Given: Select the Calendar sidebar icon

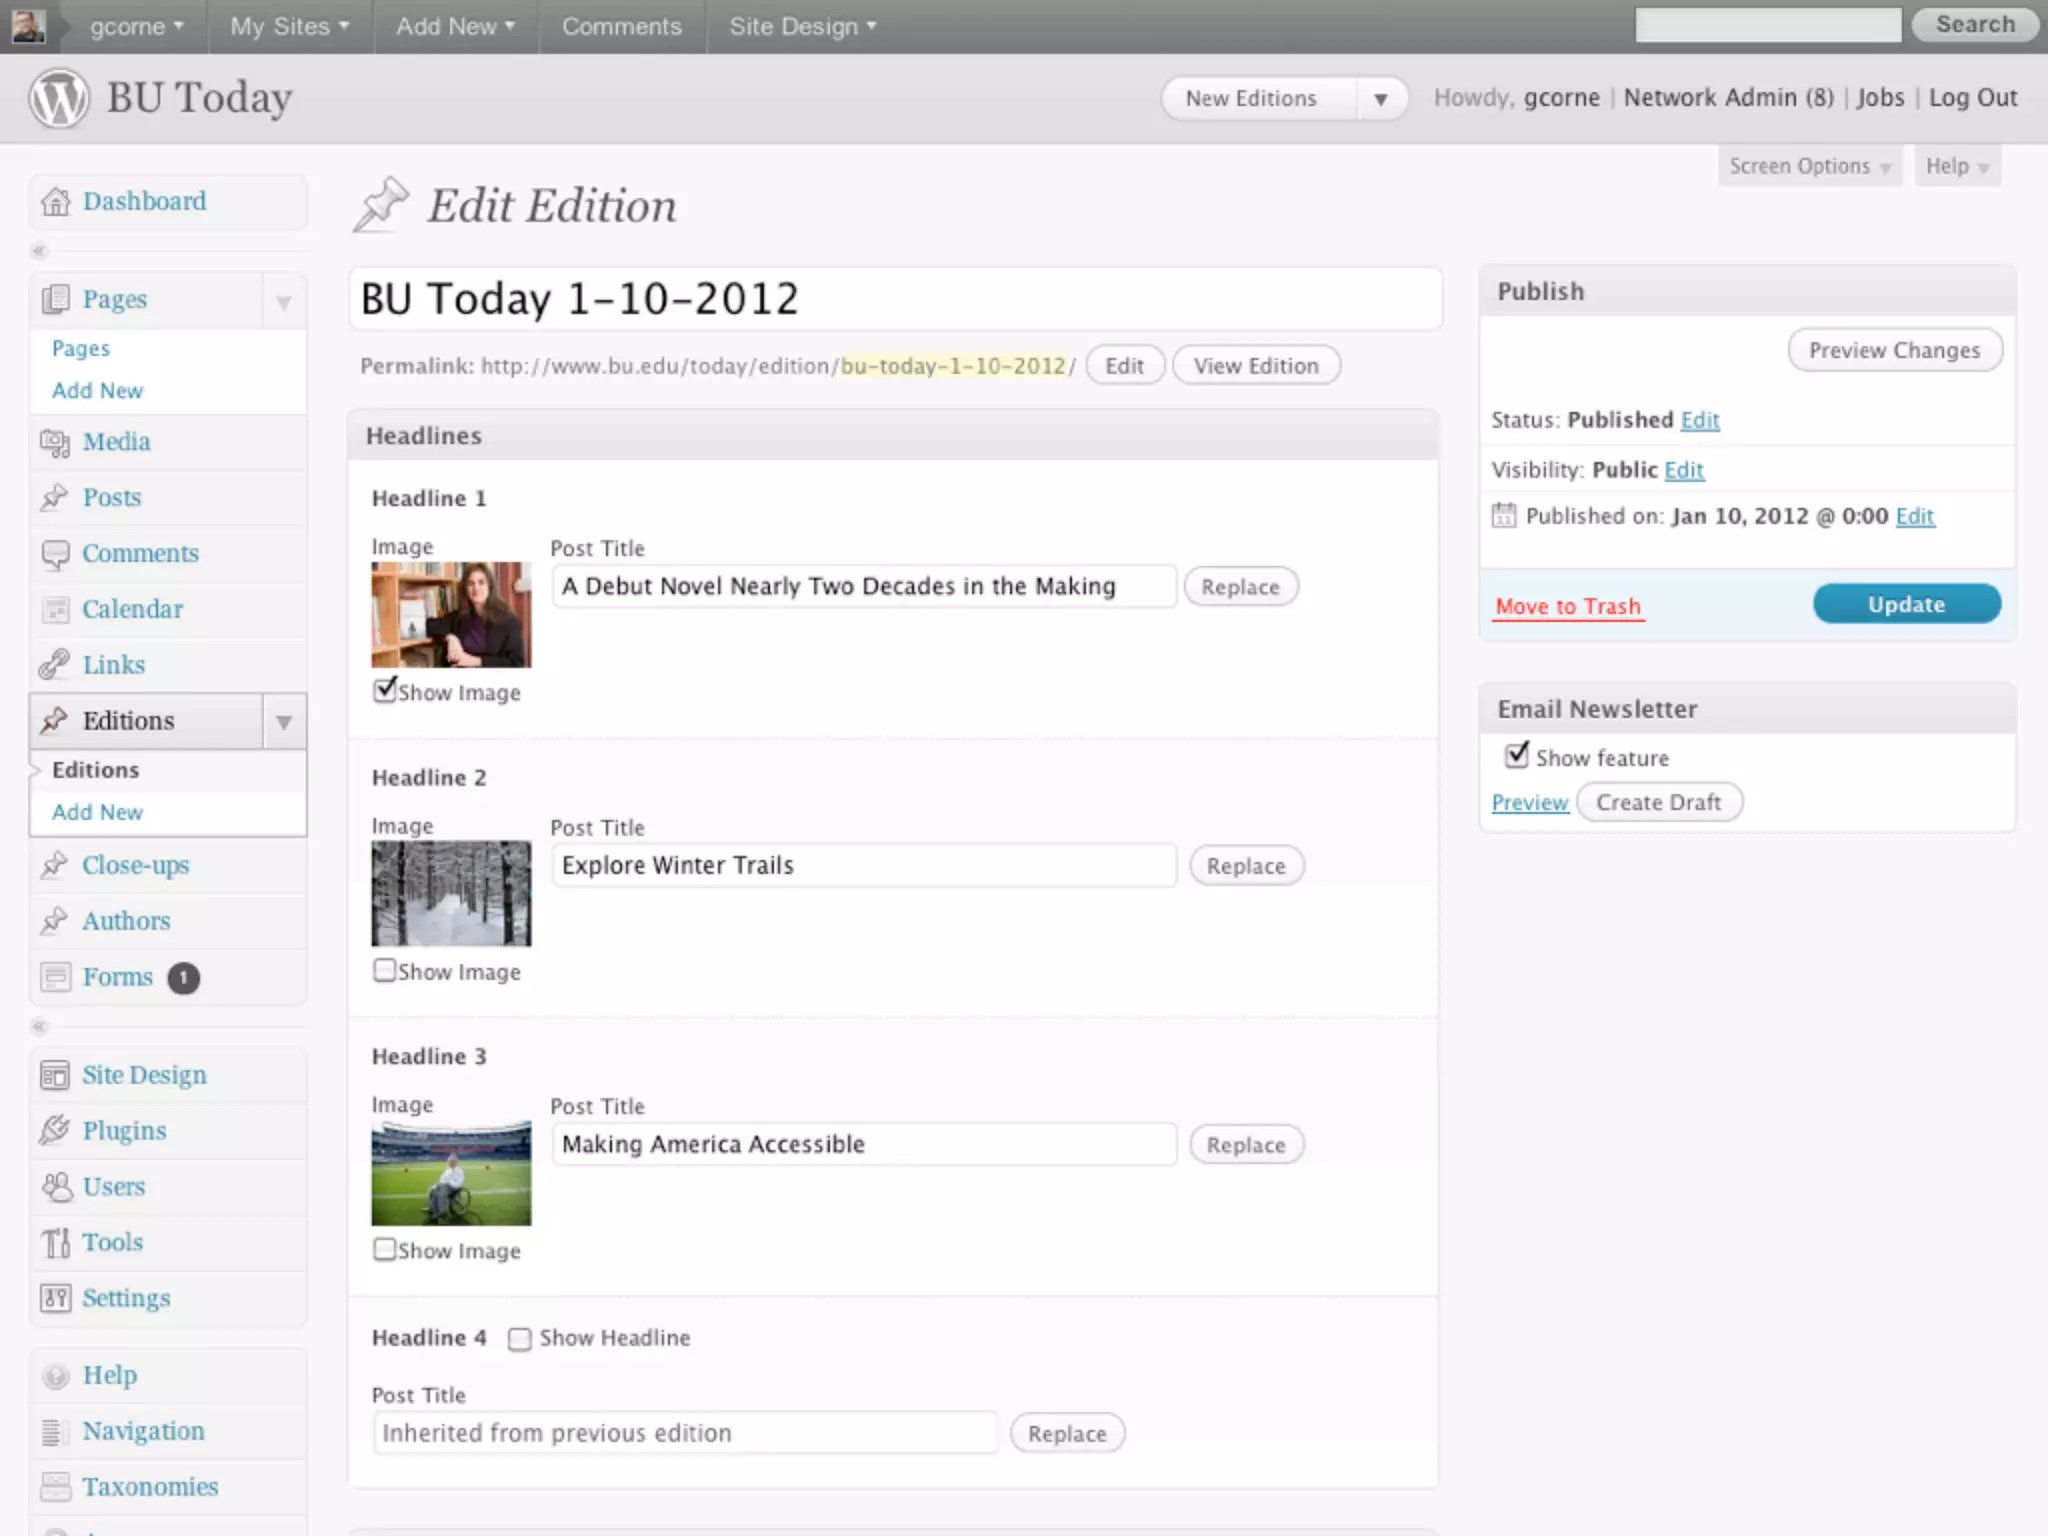Looking at the screenshot, I should point(55,609).
